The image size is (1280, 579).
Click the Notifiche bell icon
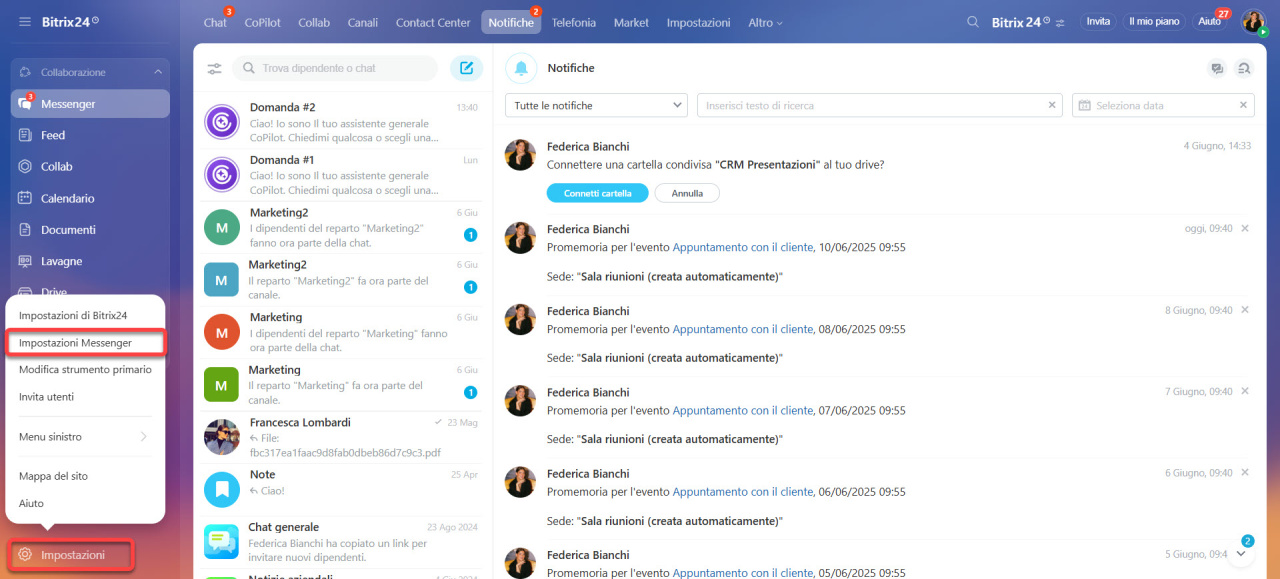click(x=521, y=68)
